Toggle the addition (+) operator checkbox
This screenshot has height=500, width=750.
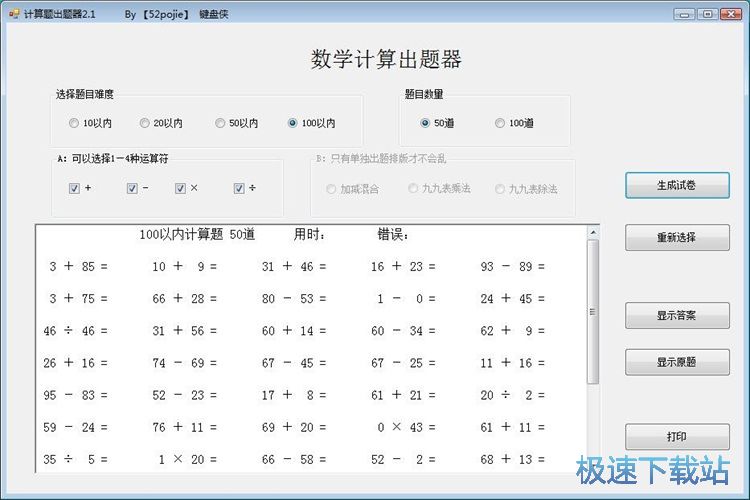coord(75,188)
